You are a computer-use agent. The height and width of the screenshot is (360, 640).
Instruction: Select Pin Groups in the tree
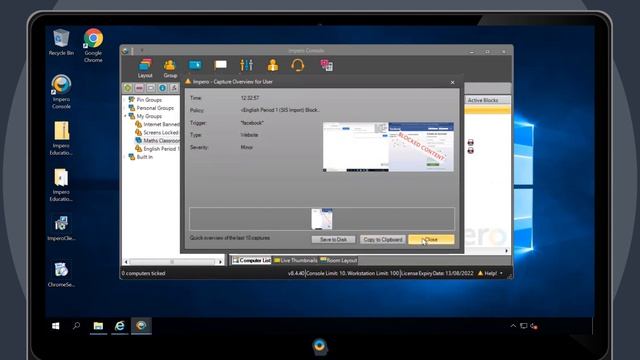(149, 100)
